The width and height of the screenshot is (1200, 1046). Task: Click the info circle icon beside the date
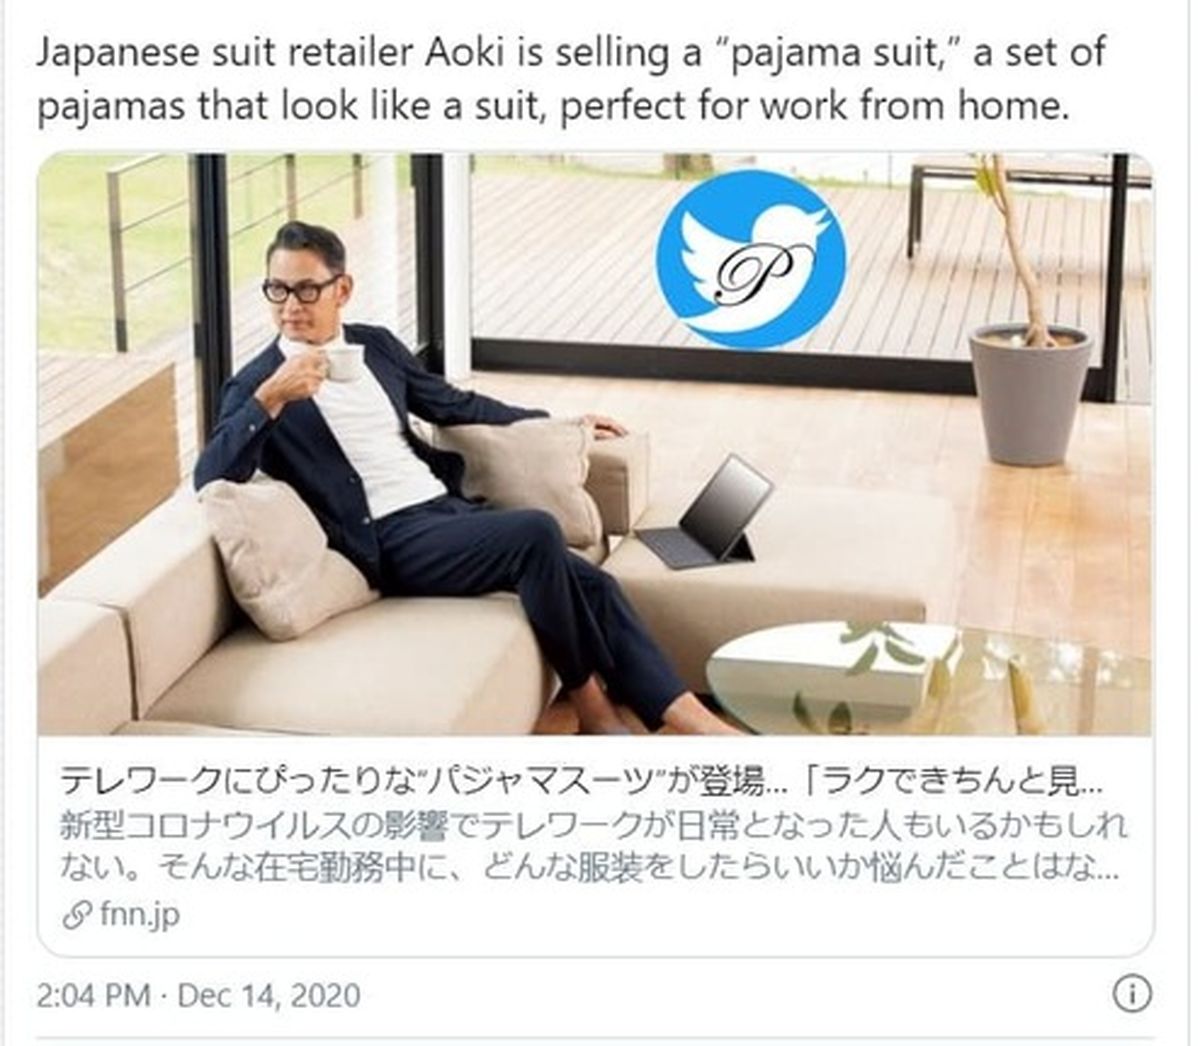[x=1131, y=994]
